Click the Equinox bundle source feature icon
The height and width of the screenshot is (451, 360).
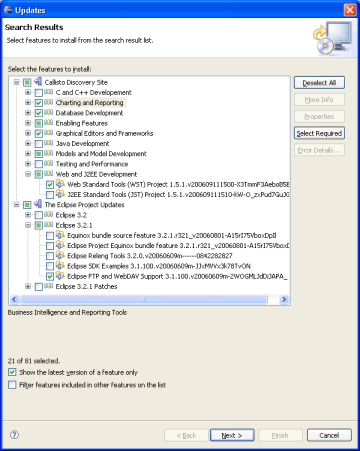[x=60, y=235]
